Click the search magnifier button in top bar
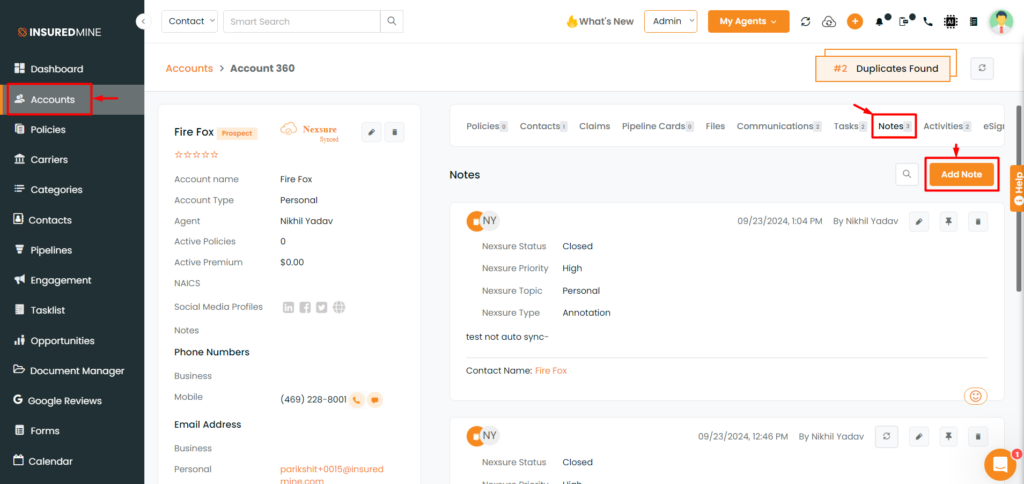 click(392, 21)
